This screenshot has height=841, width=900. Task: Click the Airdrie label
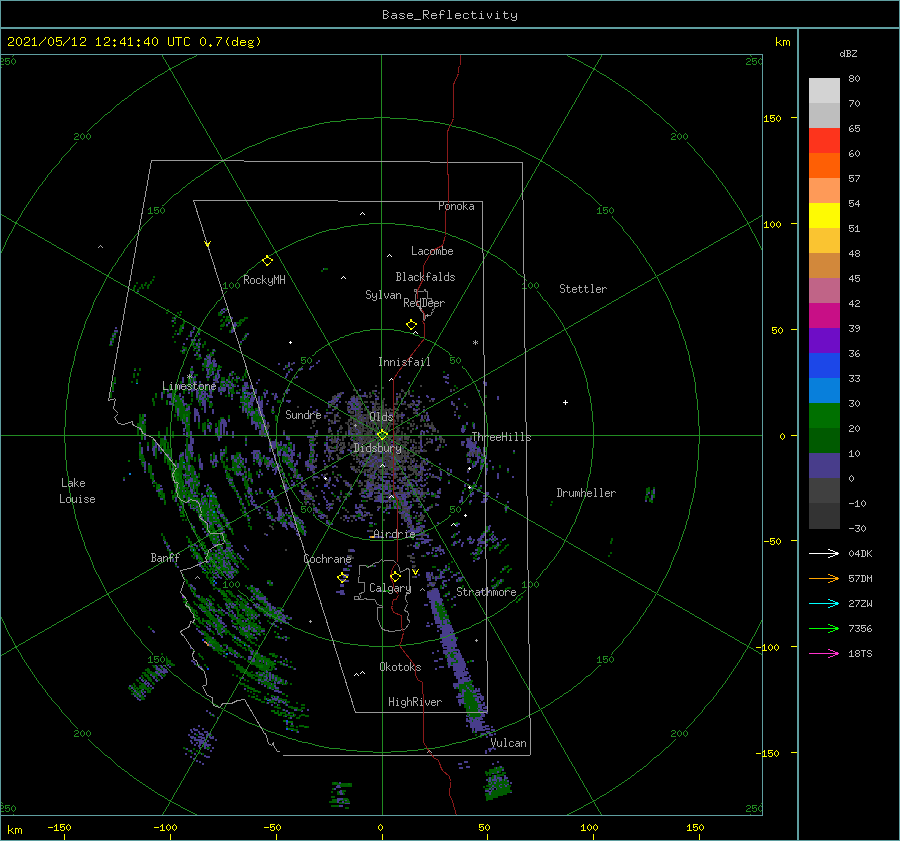click(394, 534)
